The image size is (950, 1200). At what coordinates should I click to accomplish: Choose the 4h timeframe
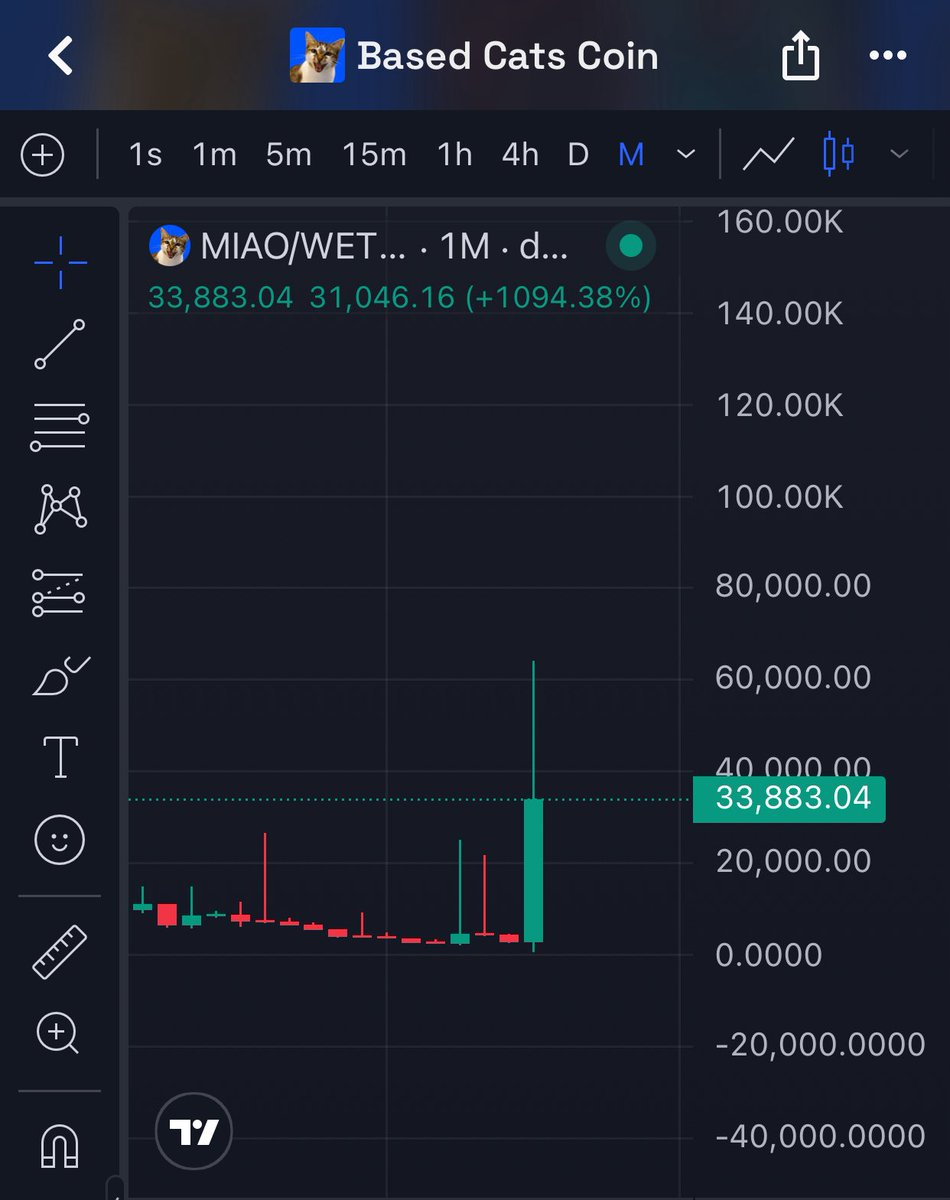click(520, 155)
